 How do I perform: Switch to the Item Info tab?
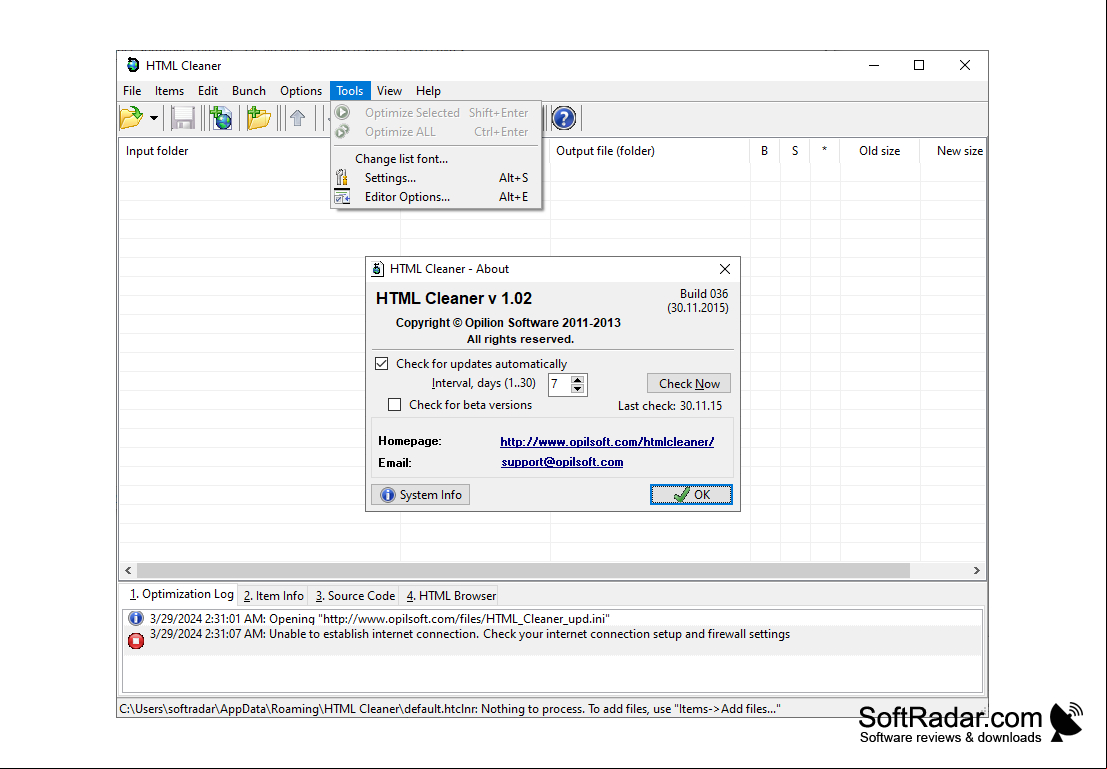click(273, 596)
